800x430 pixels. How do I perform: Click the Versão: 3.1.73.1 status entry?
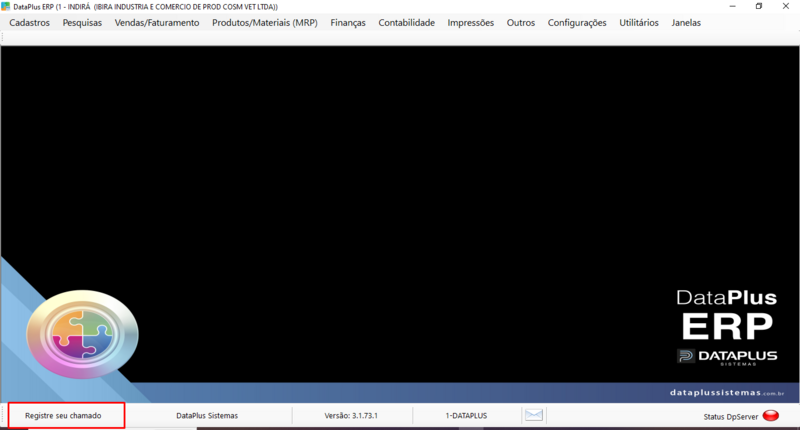click(351, 416)
